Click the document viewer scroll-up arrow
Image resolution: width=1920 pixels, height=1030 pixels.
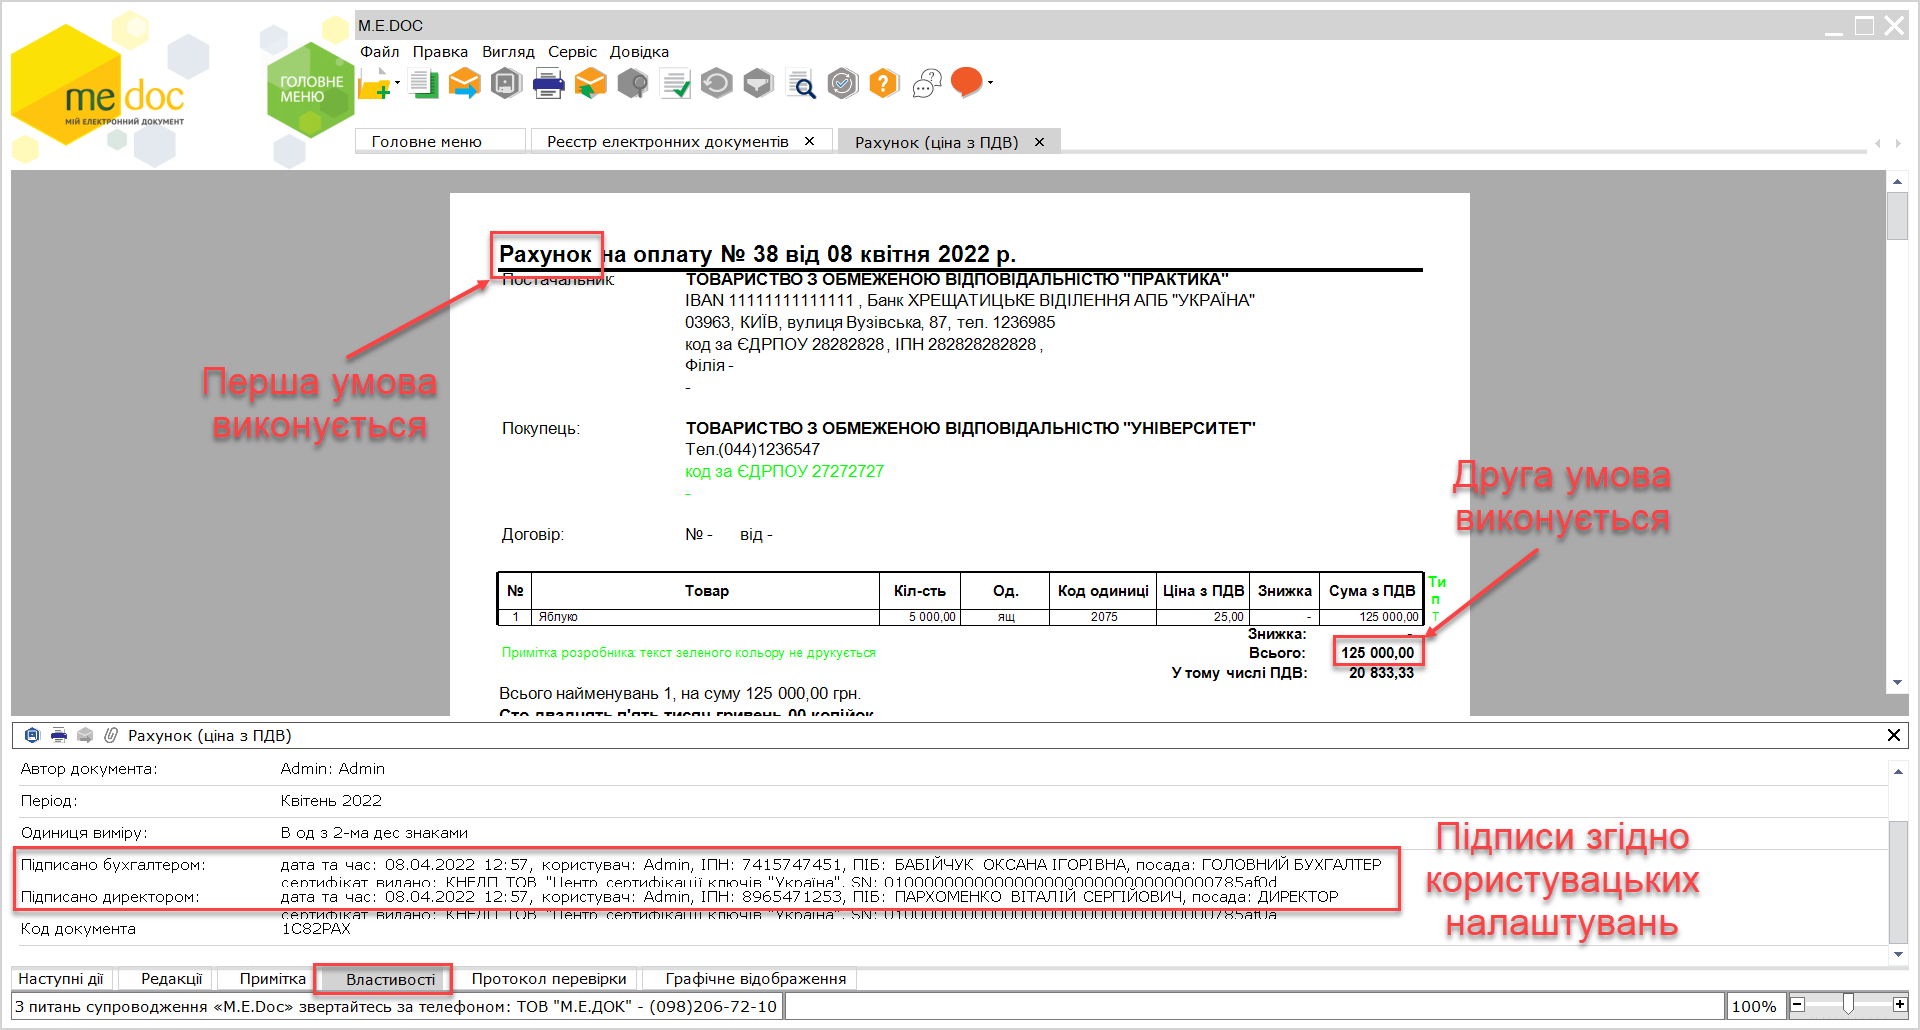1897,182
